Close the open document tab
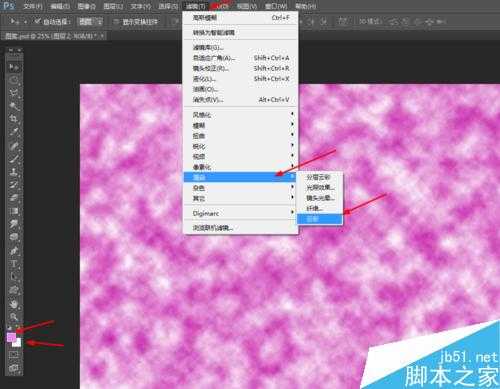Image resolution: width=500 pixels, height=389 pixels. tap(102, 36)
